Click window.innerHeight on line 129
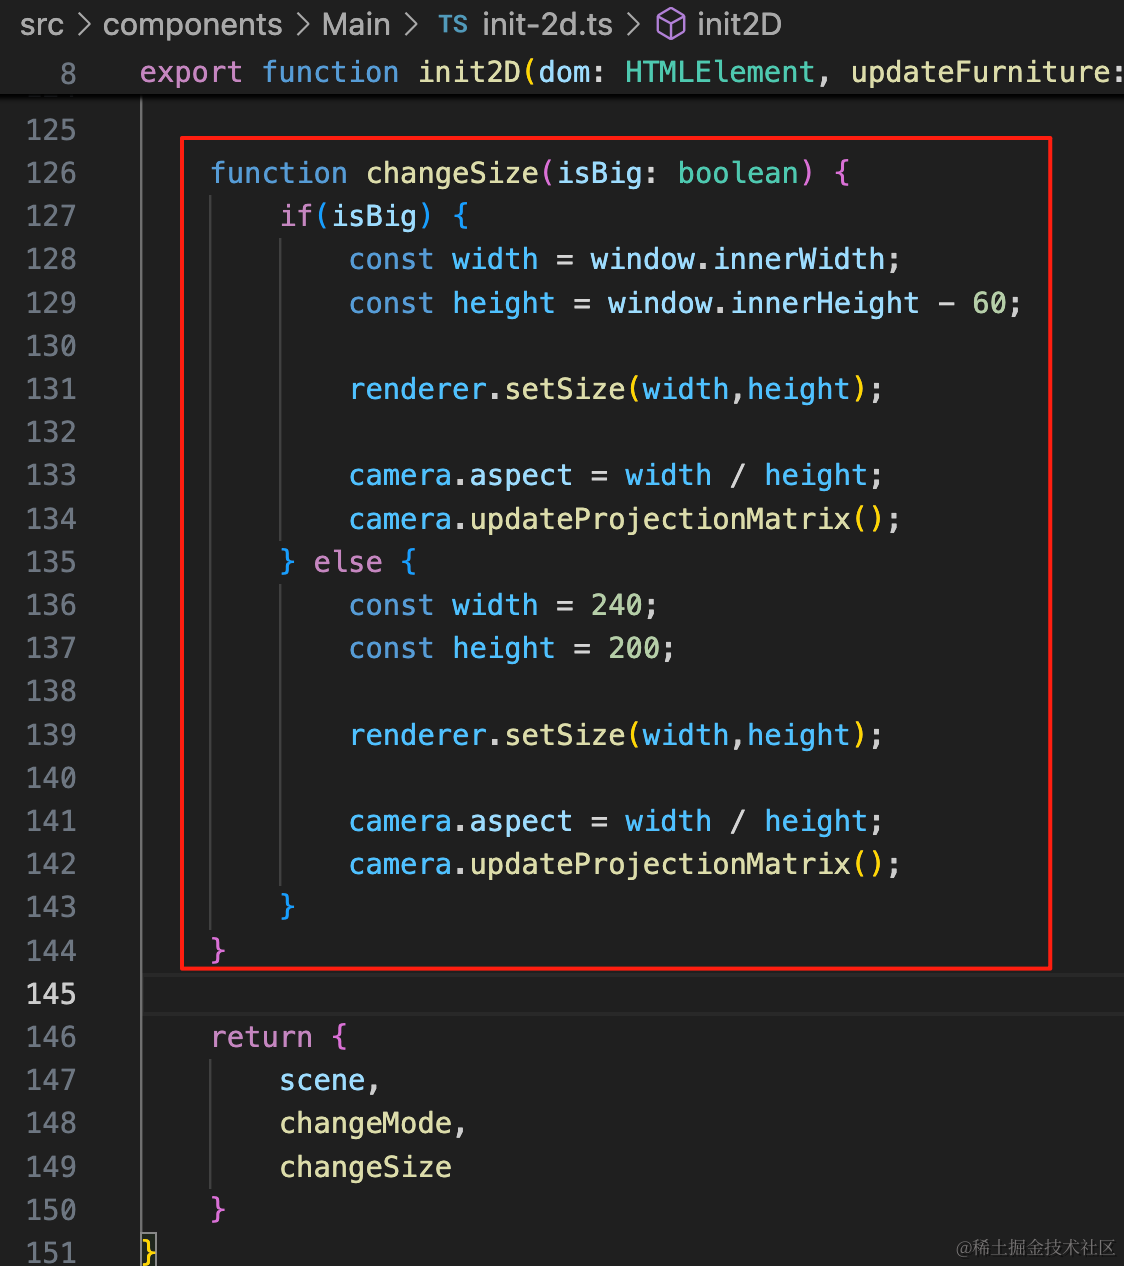This screenshot has height=1266, width=1124. tap(764, 303)
